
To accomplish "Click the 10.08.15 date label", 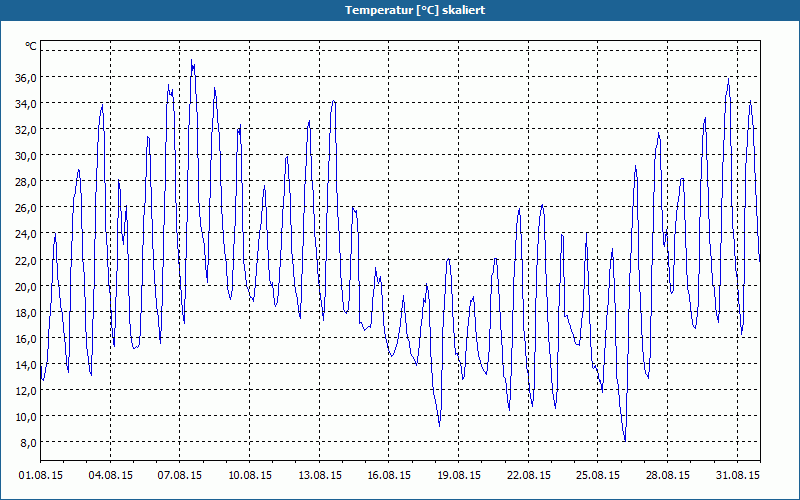I will 250,475.
